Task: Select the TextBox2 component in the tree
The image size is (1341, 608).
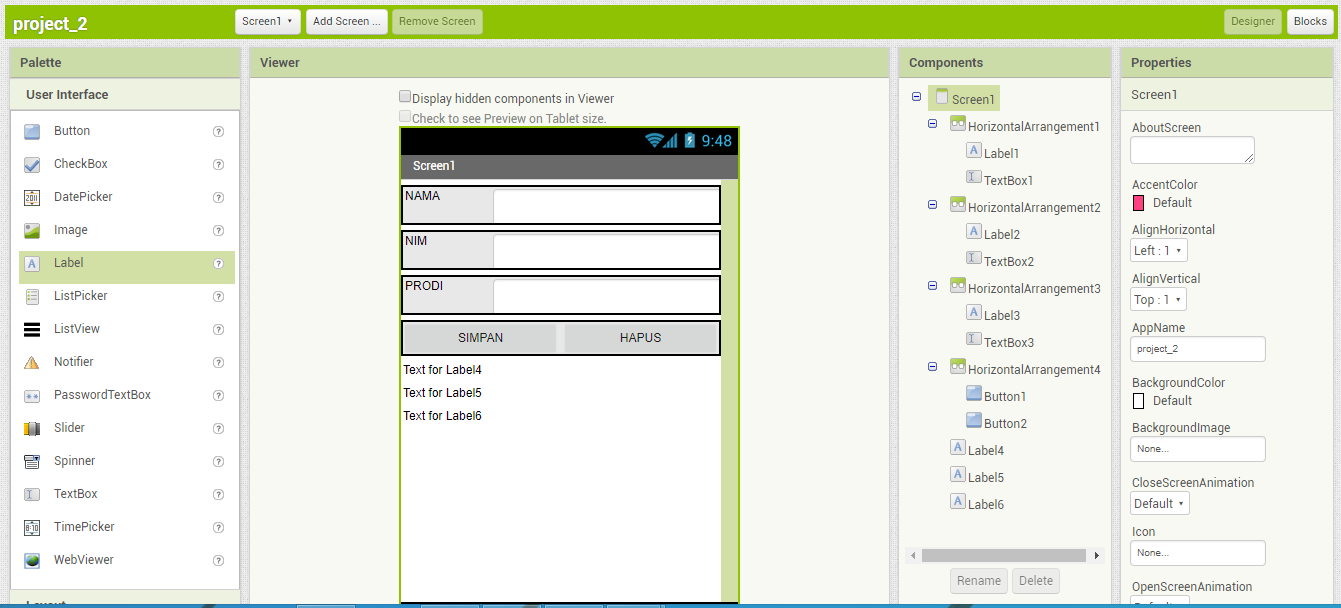Action: coord(1007,260)
